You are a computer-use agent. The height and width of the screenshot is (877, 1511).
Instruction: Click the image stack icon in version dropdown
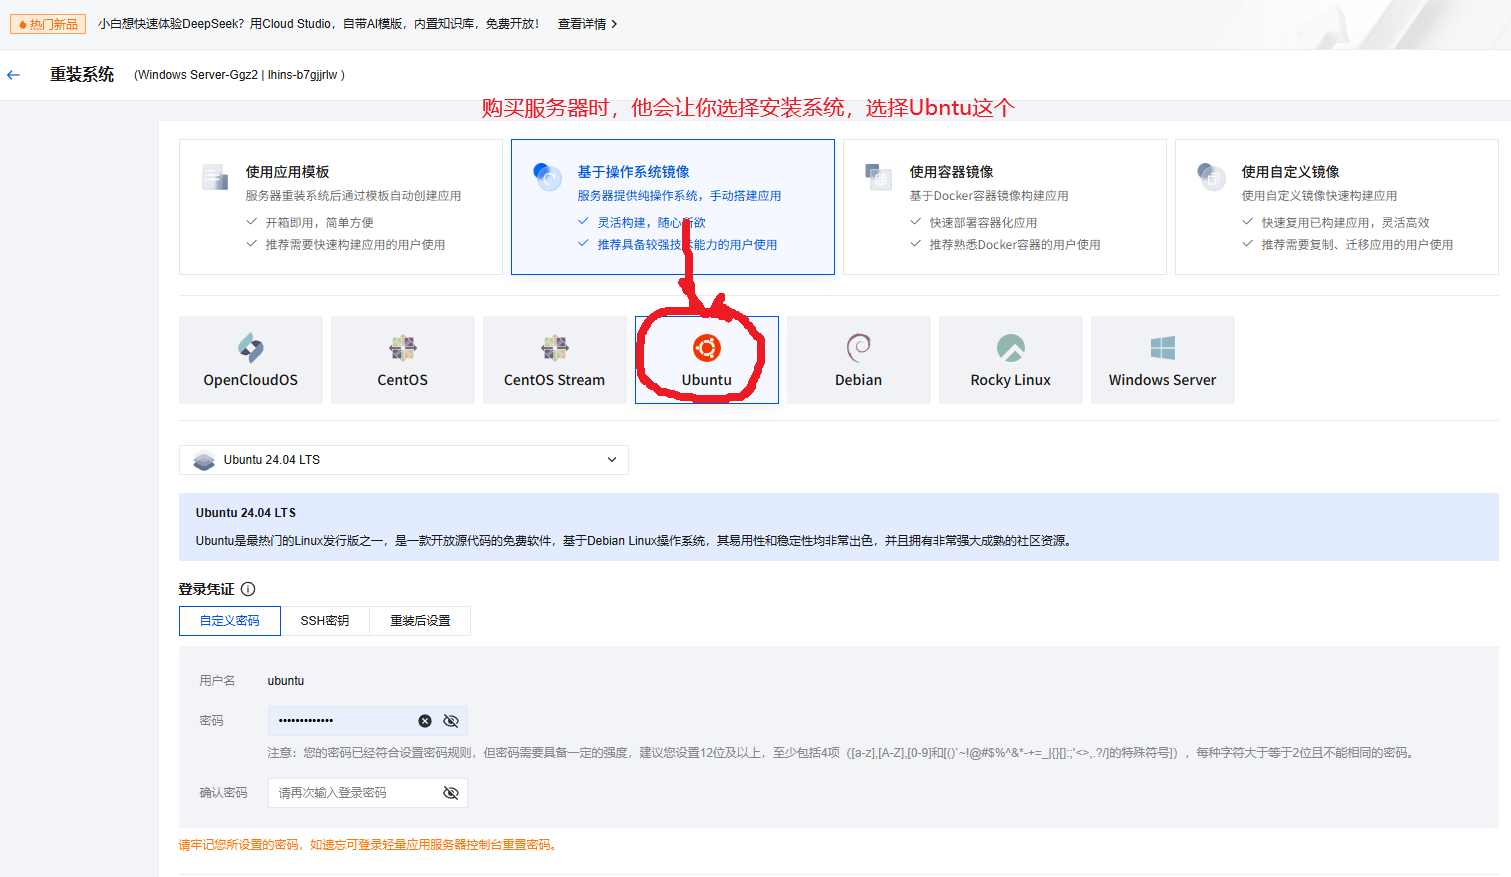point(204,460)
